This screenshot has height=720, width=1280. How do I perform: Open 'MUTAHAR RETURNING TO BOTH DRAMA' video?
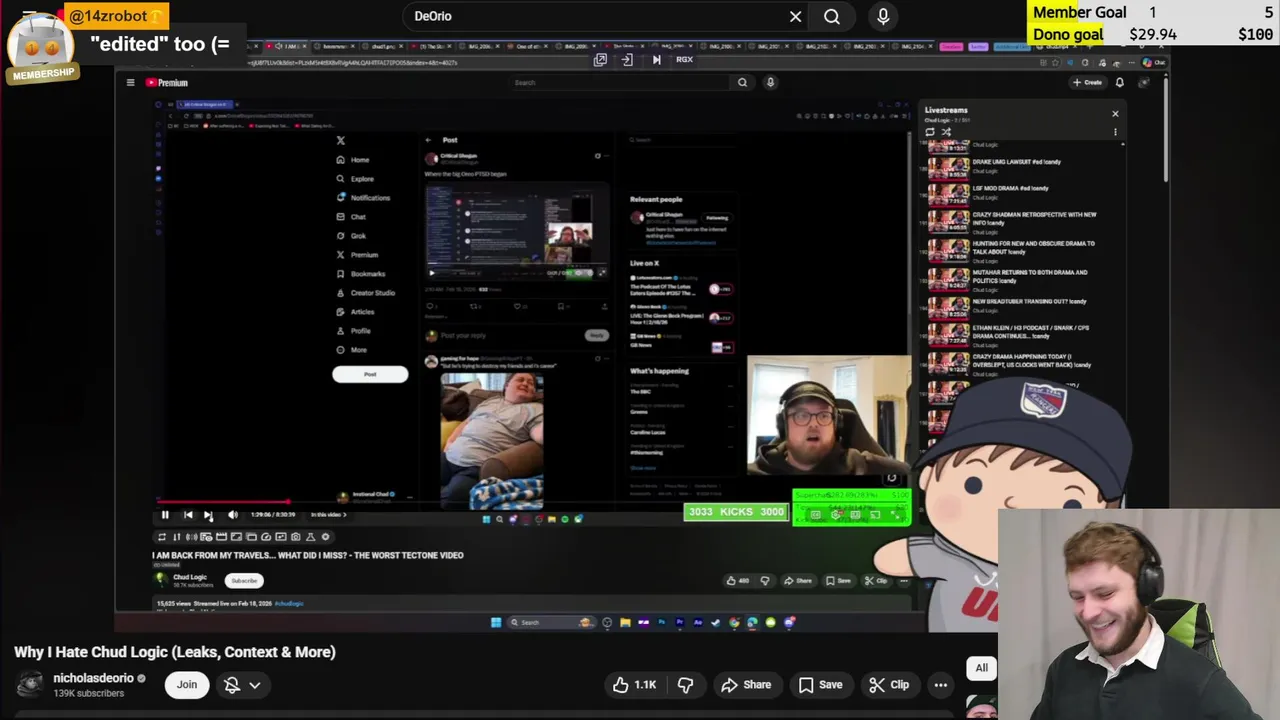[1030, 276]
